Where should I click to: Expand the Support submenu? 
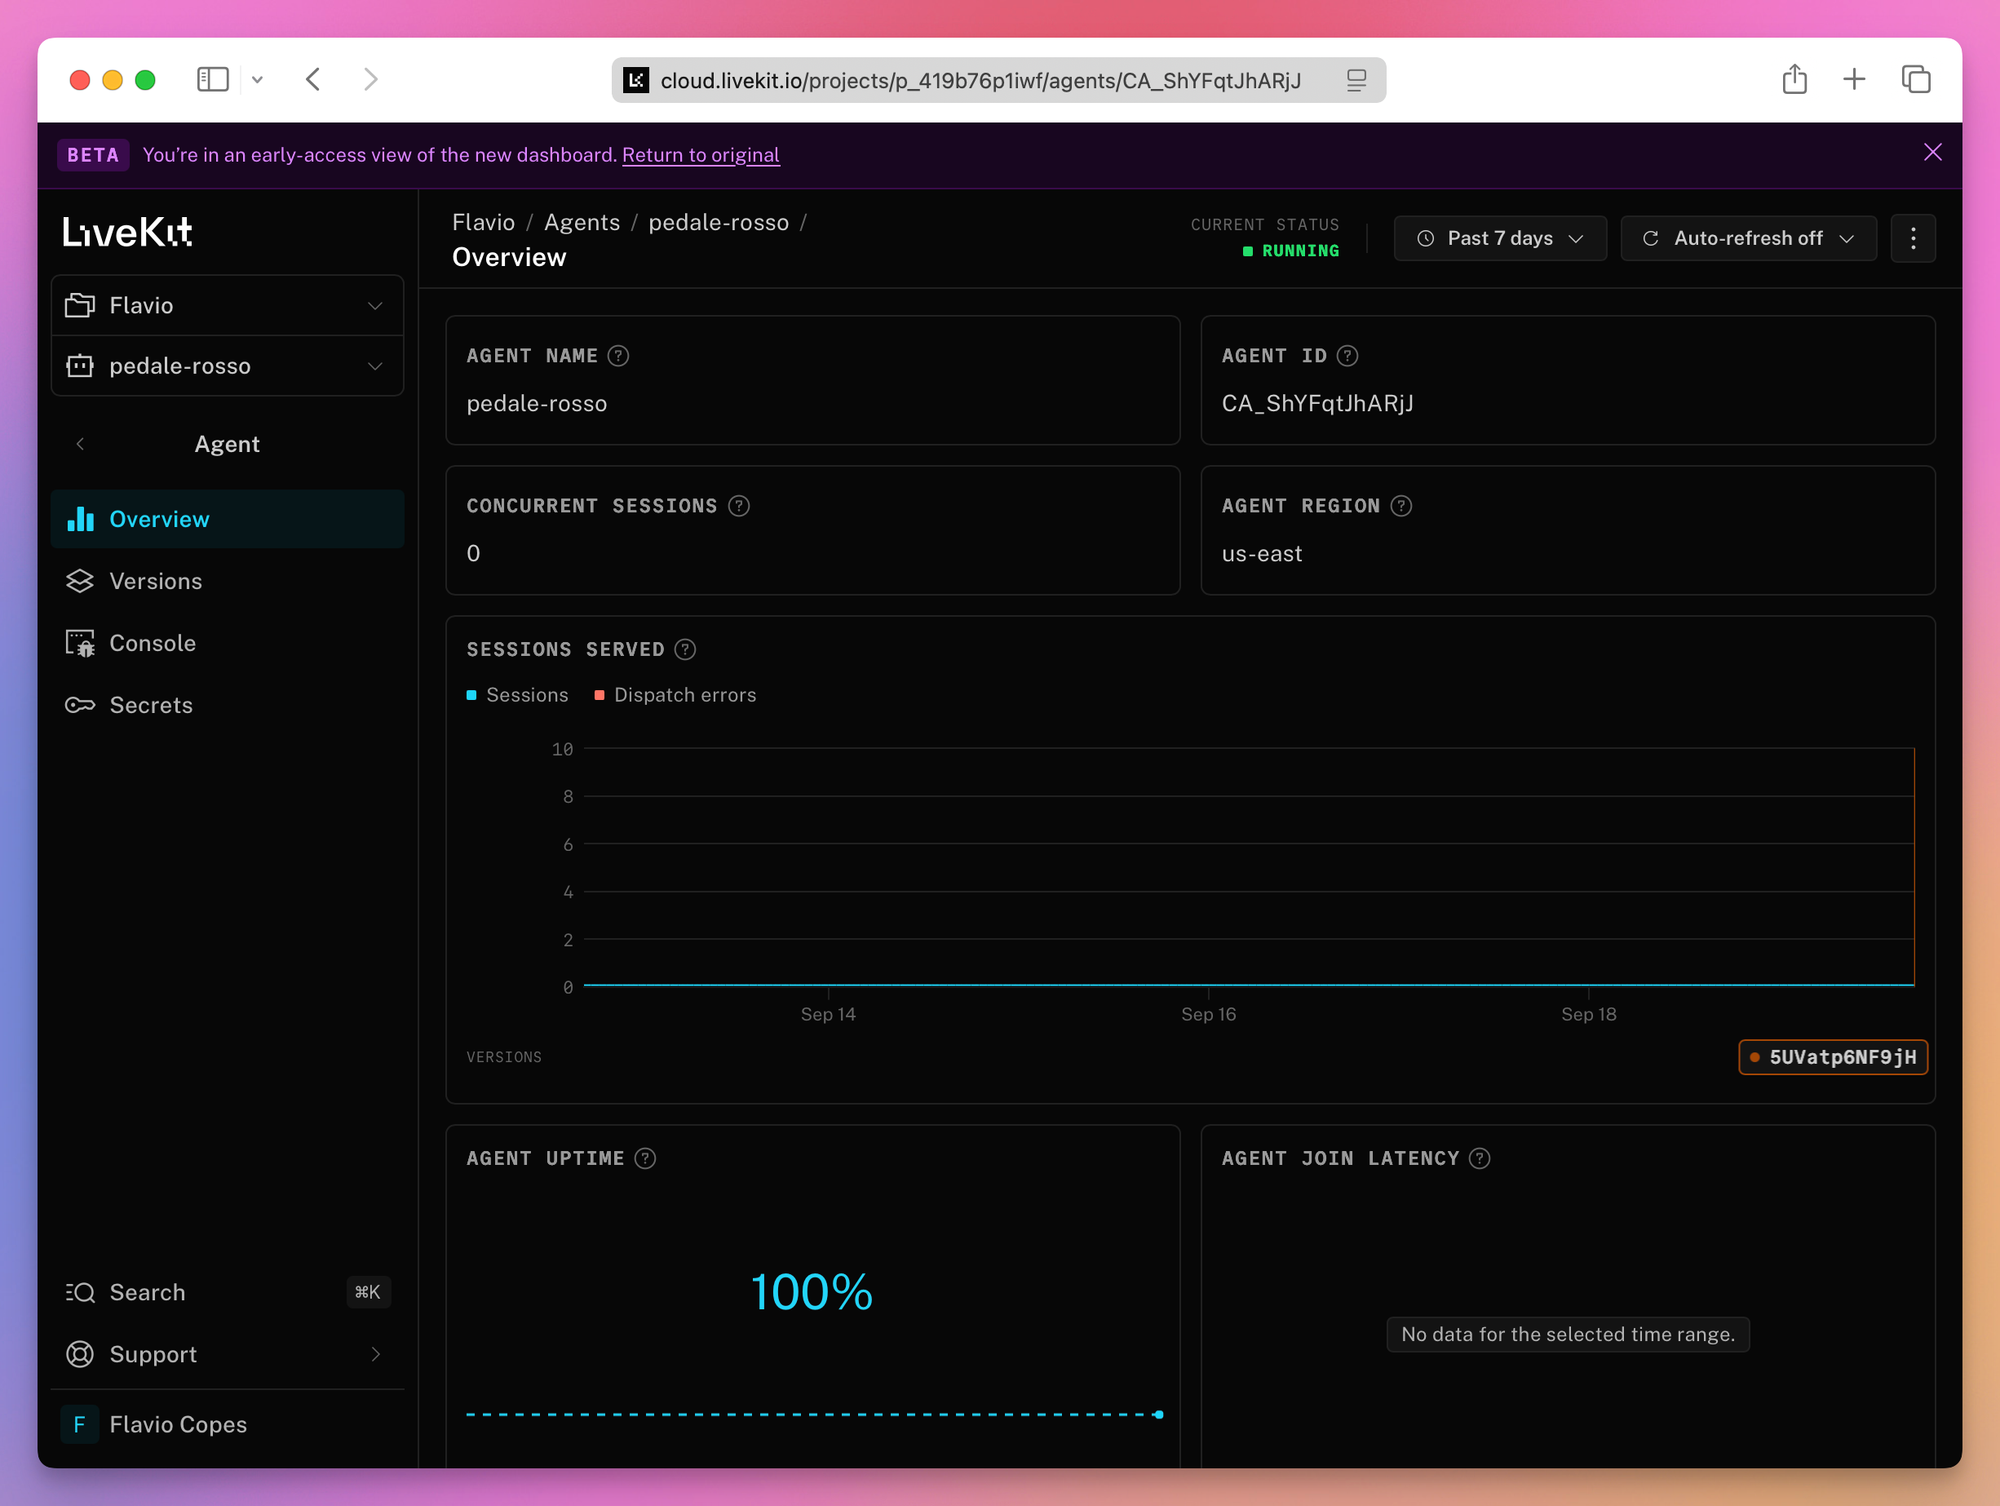click(227, 1354)
